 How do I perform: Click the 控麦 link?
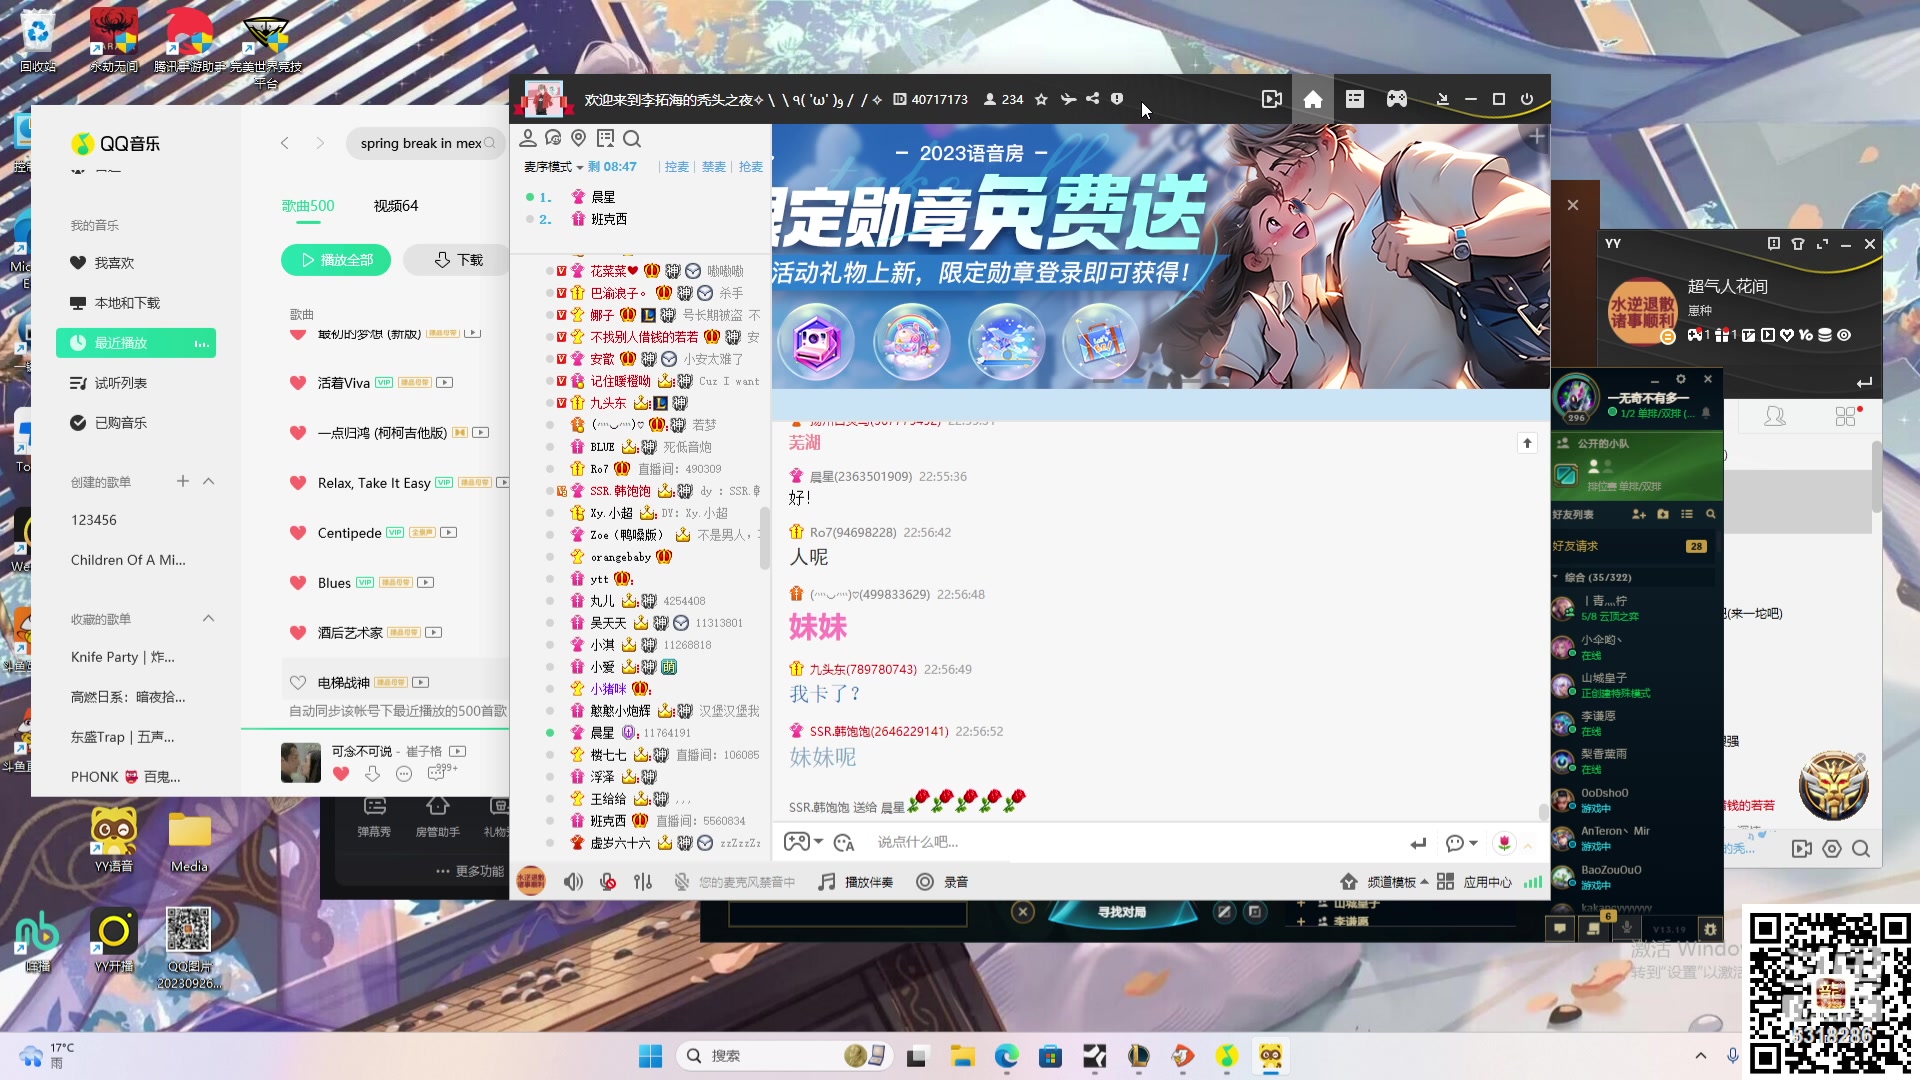677,167
